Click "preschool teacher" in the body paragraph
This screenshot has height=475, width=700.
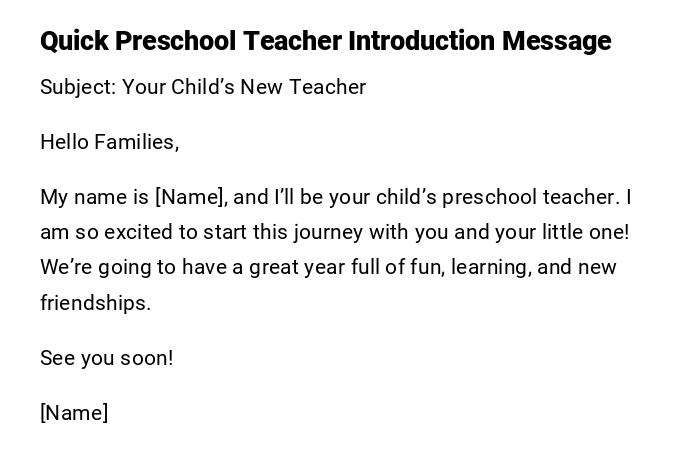tap(528, 197)
